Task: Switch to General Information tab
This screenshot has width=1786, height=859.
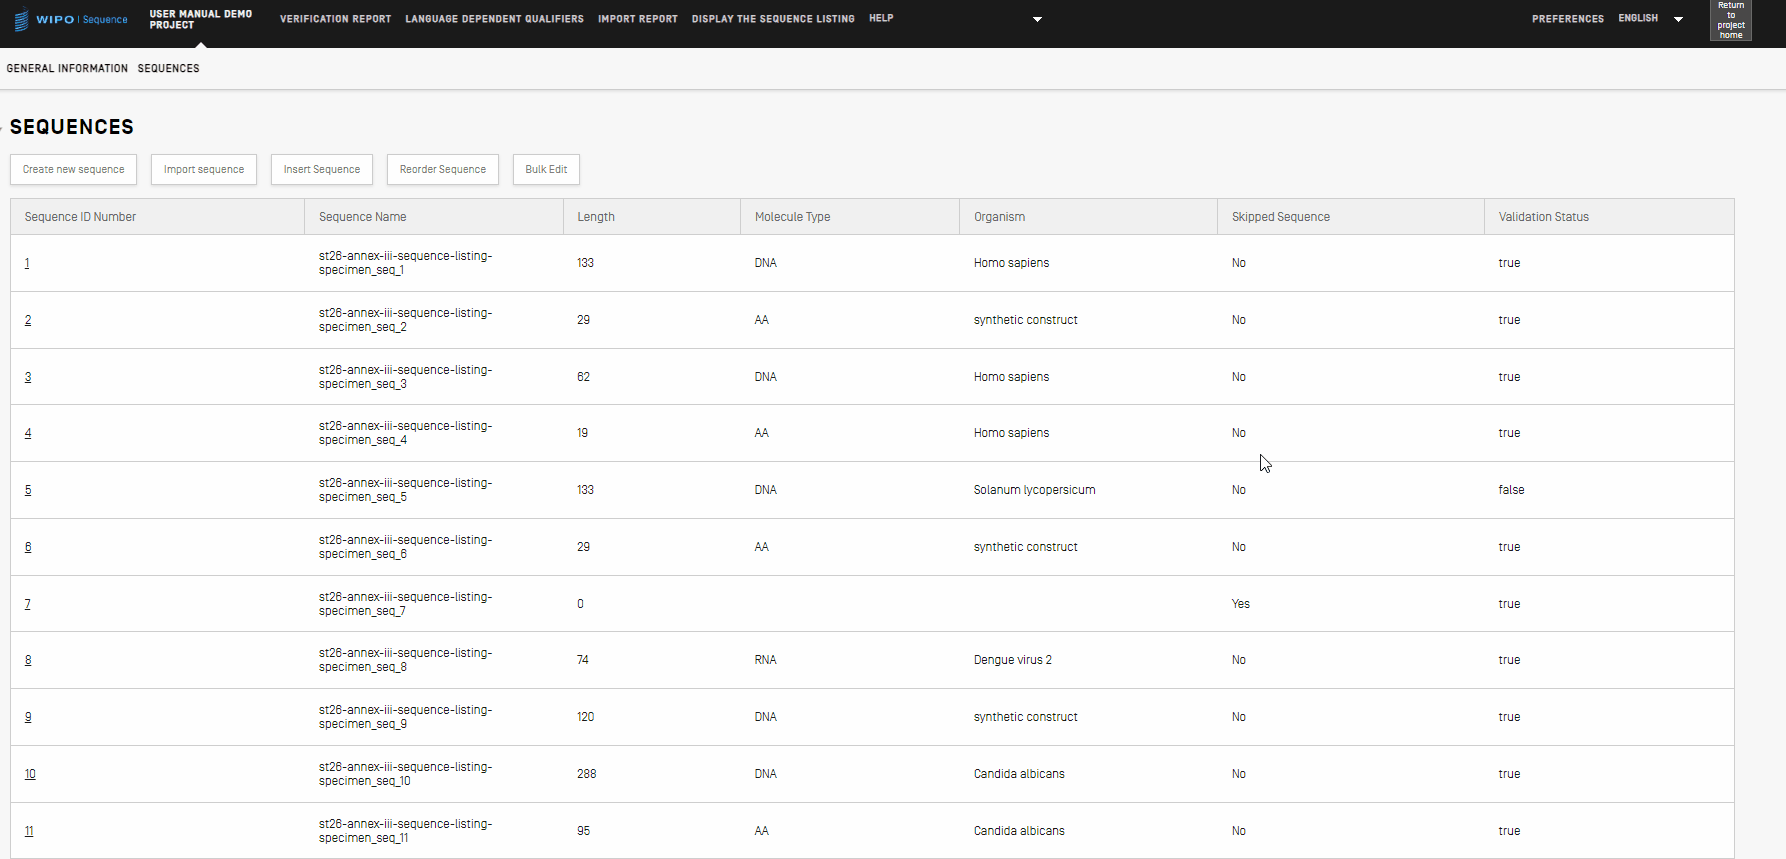Action: (x=67, y=69)
